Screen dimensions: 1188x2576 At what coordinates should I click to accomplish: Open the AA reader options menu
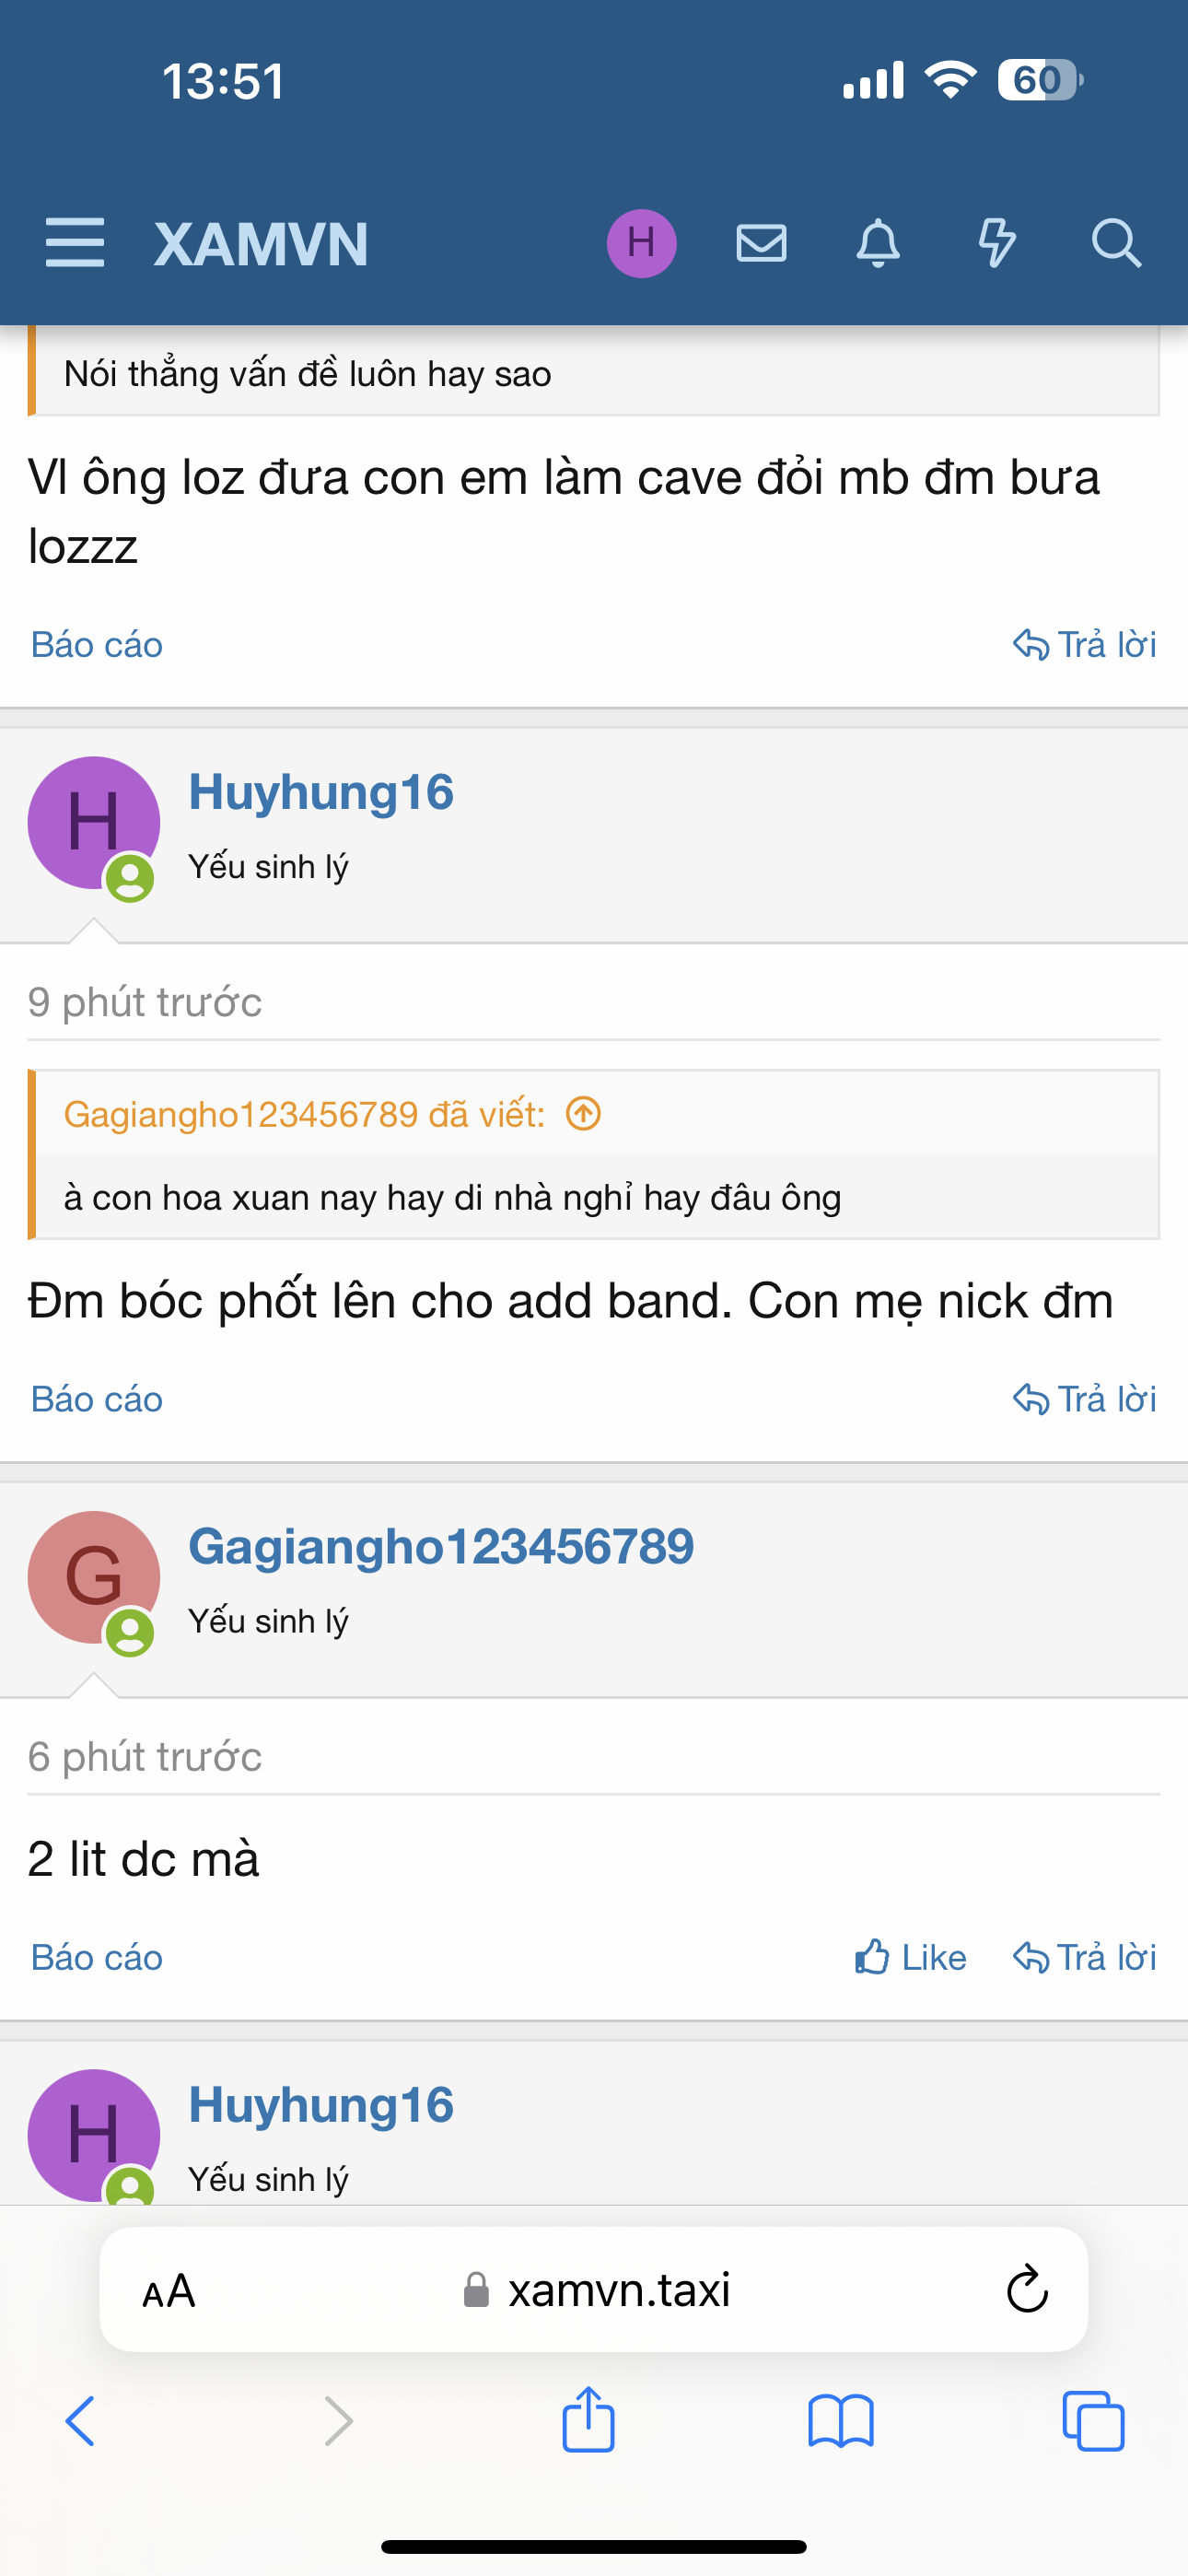tap(169, 2290)
